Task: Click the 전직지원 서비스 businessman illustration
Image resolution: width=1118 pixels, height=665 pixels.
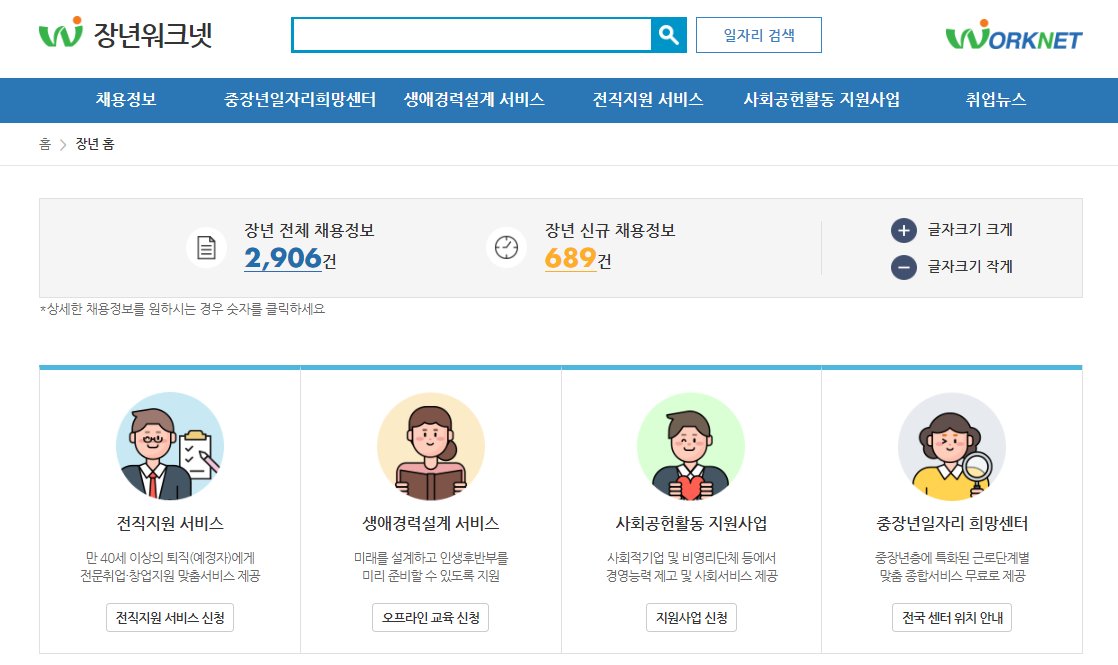Action: tap(170, 446)
